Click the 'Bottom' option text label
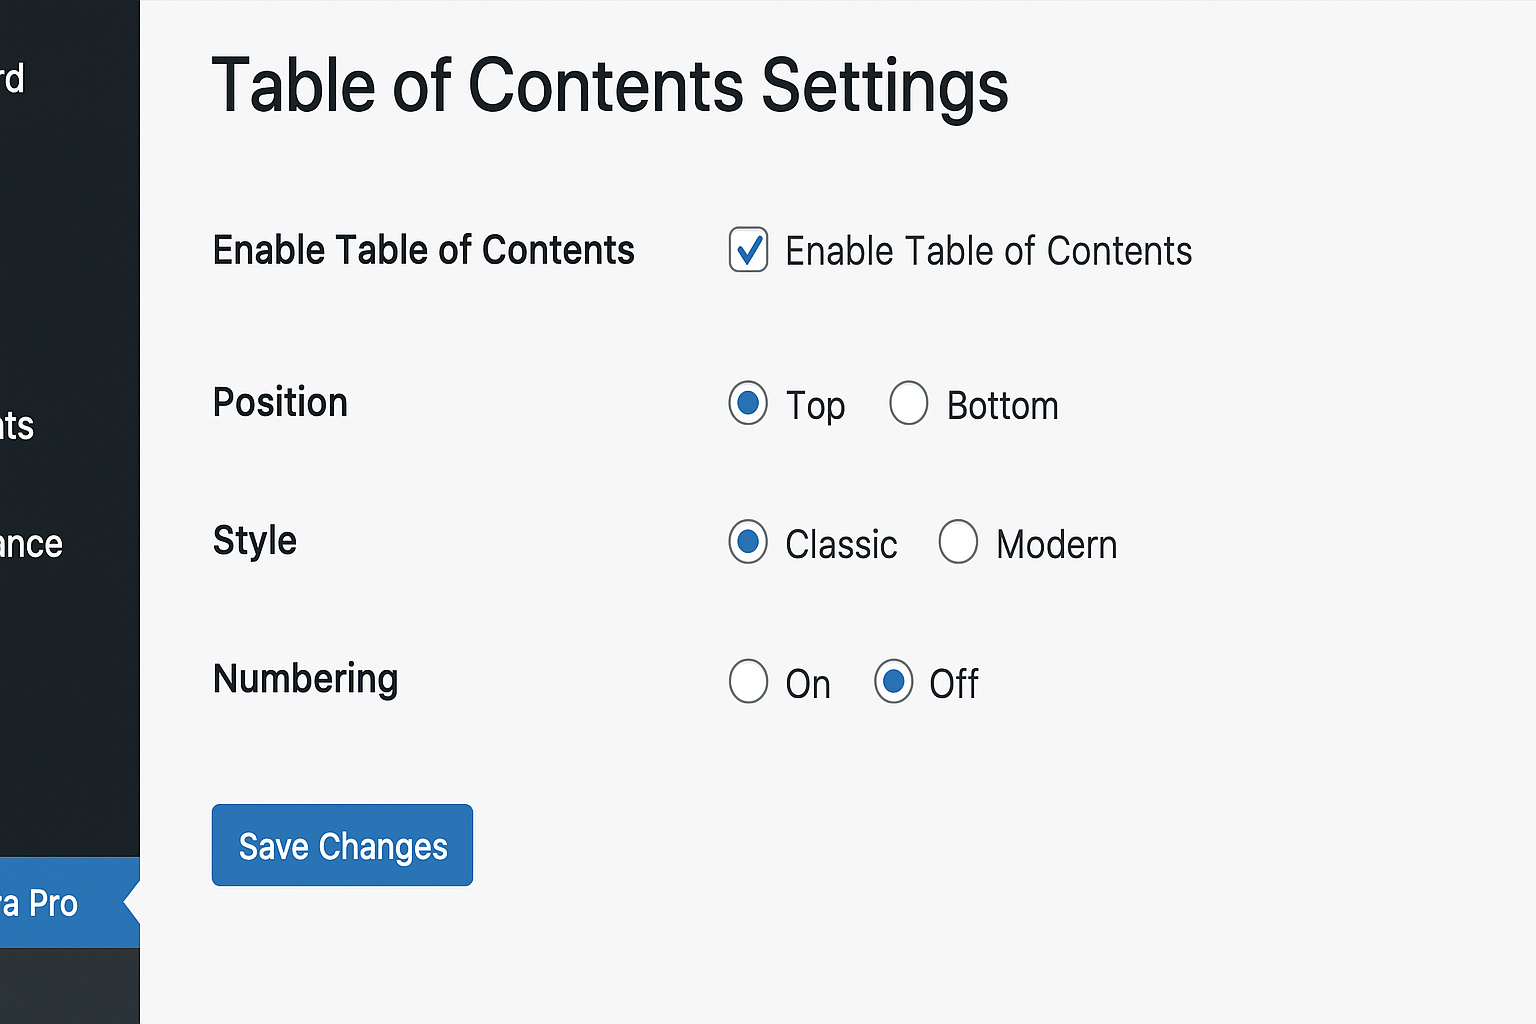Viewport: 1536px width, 1024px height. point(1002,406)
